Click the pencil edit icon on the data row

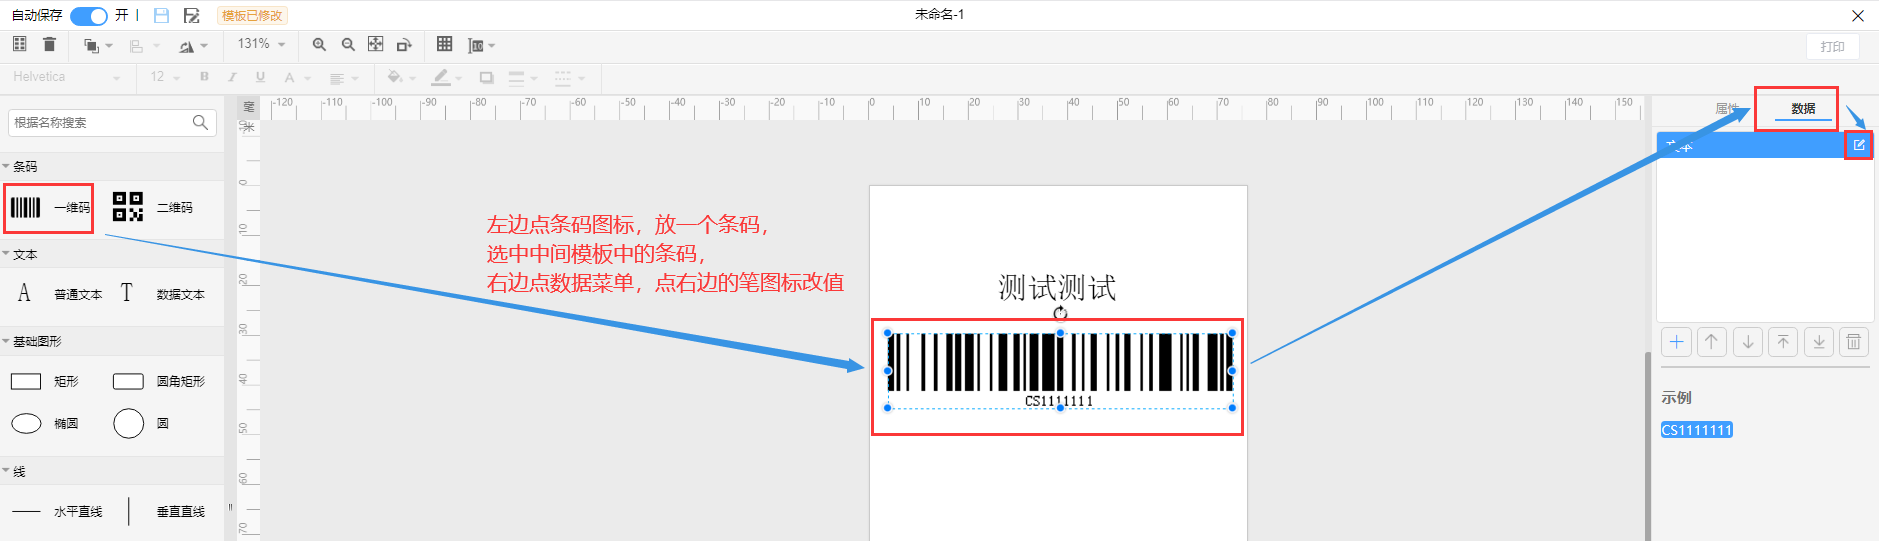click(x=1859, y=145)
